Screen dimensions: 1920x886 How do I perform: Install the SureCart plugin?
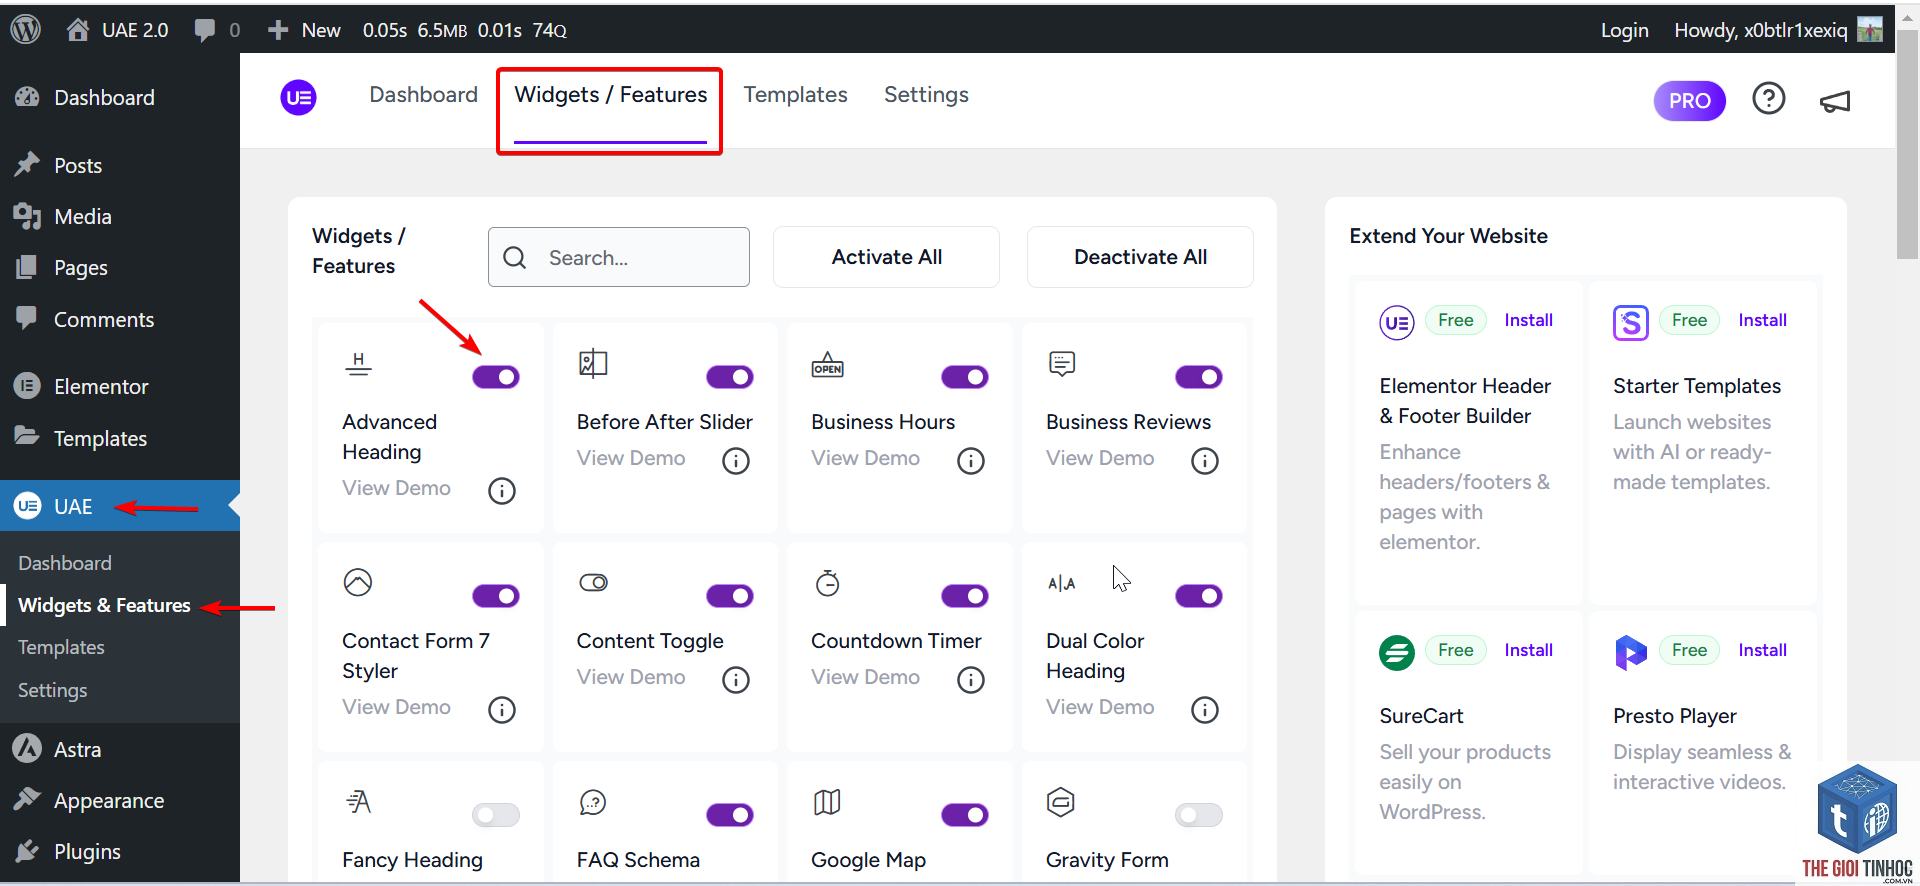pyautogui.click(x=1528, y=650)
